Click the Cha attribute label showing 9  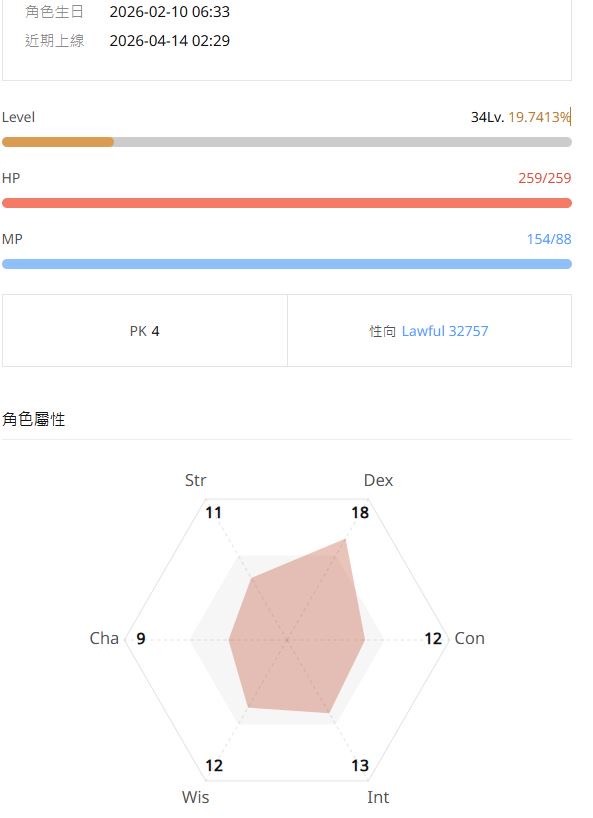click(x=105, y=638)
